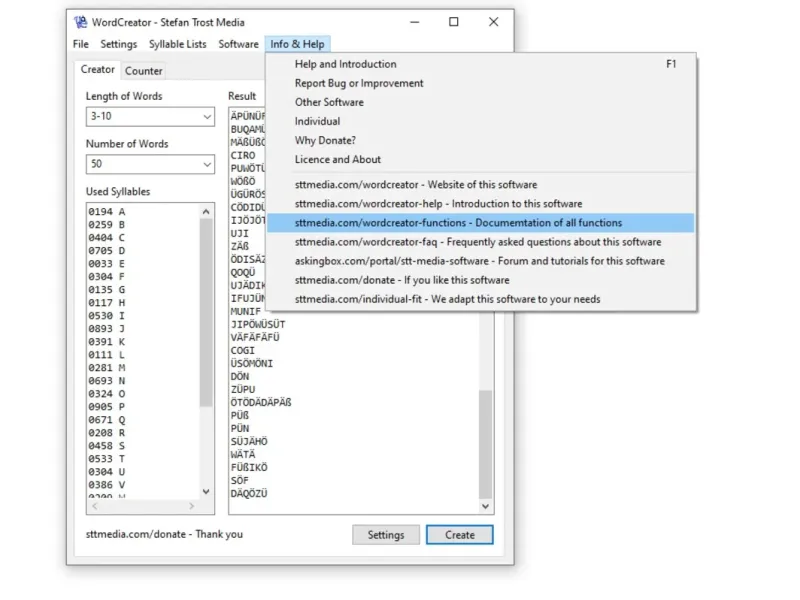
Task: Click right arrow of syllables horizontal scrollbar
Action: (x=191, y=506)
